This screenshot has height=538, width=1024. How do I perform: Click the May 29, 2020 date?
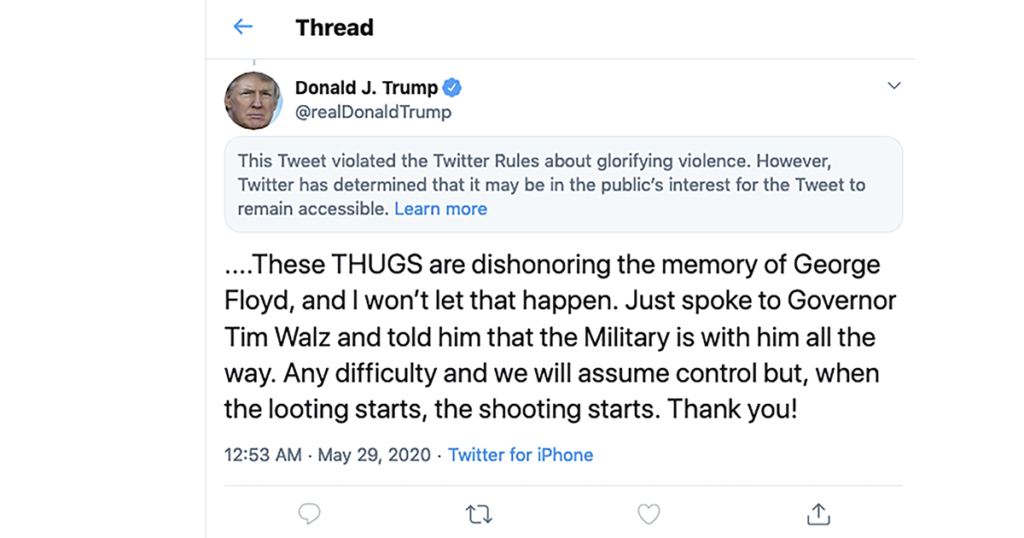coord(374,455)
